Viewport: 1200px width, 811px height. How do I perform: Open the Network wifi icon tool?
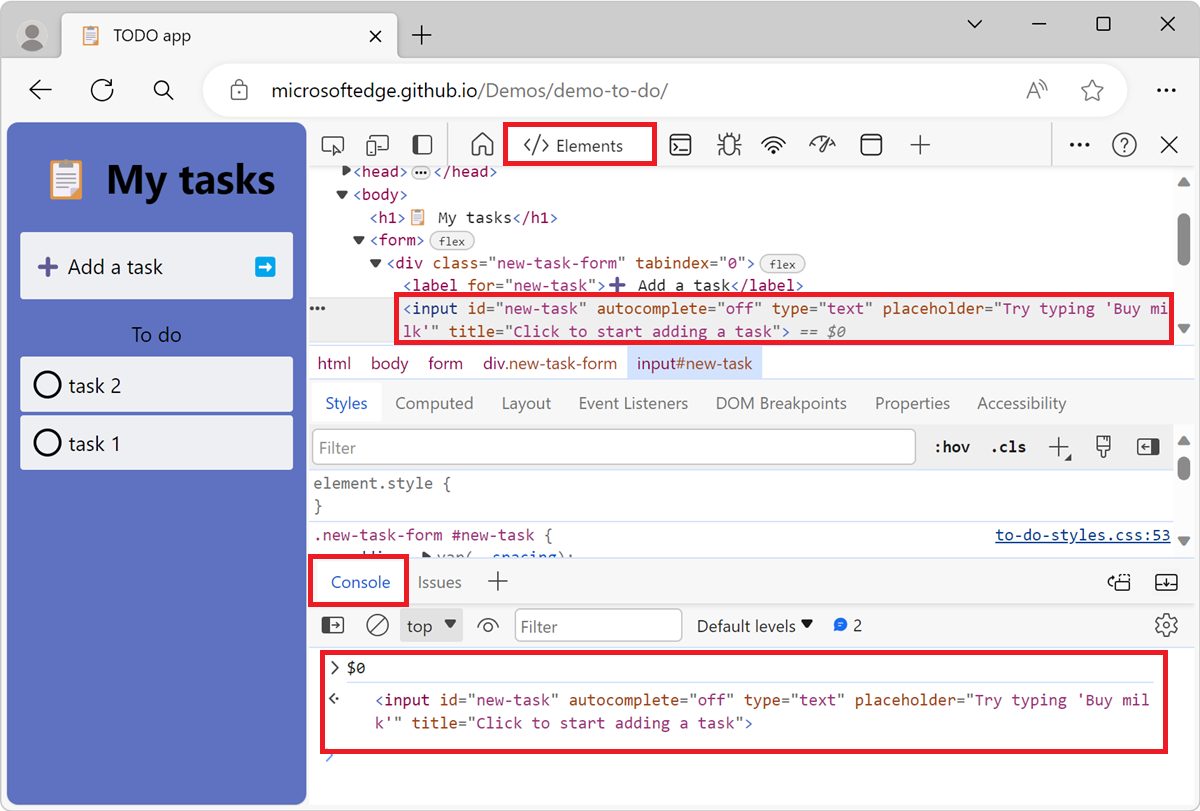pos(773,145)
